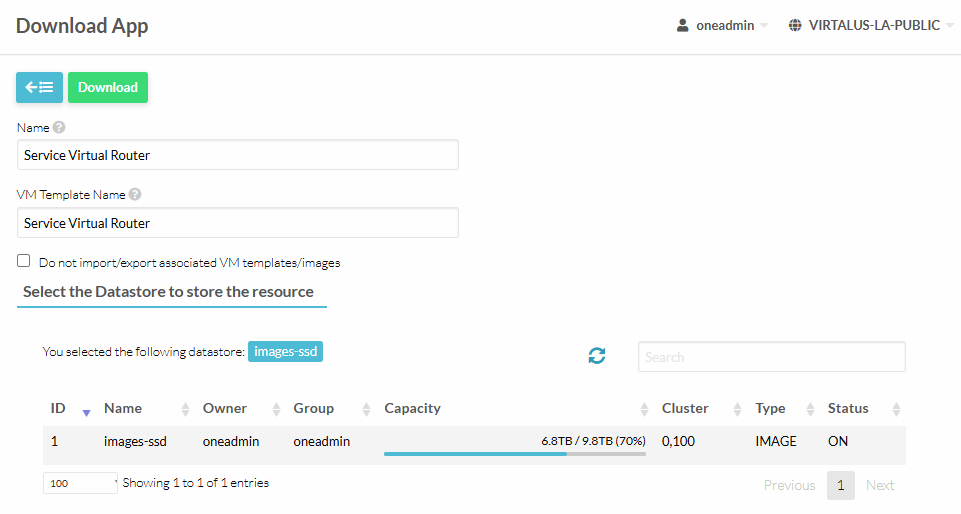Click the VM Template Name input field

click(x=238, y=223)
